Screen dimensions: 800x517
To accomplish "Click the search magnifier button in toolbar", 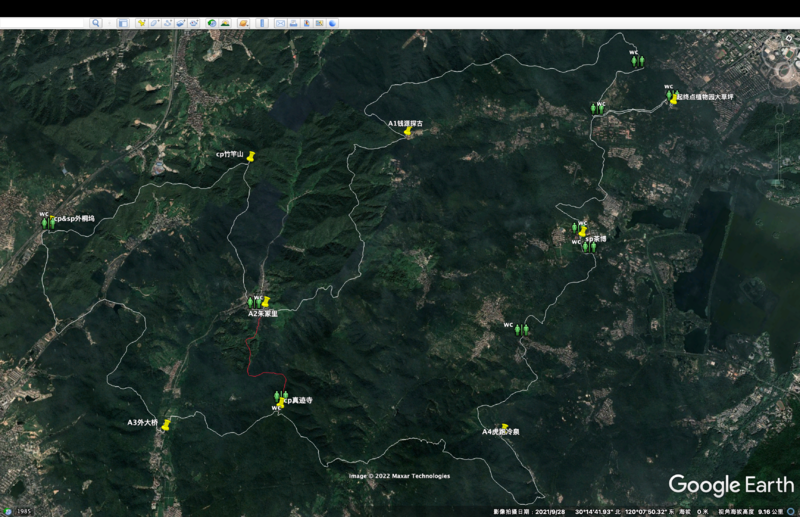I will [96, 22].
